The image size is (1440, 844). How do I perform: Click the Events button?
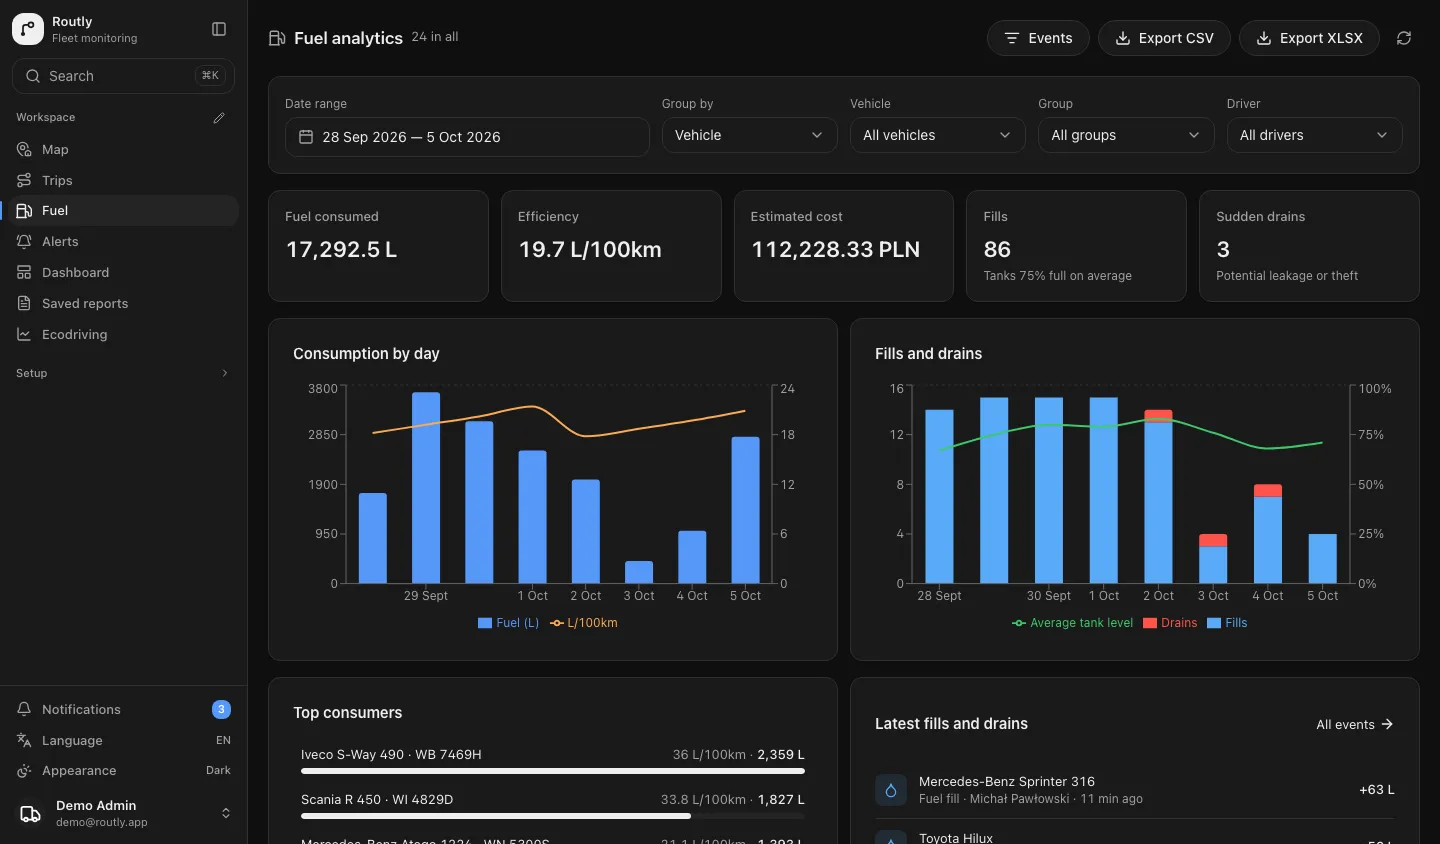point(1038,38)
